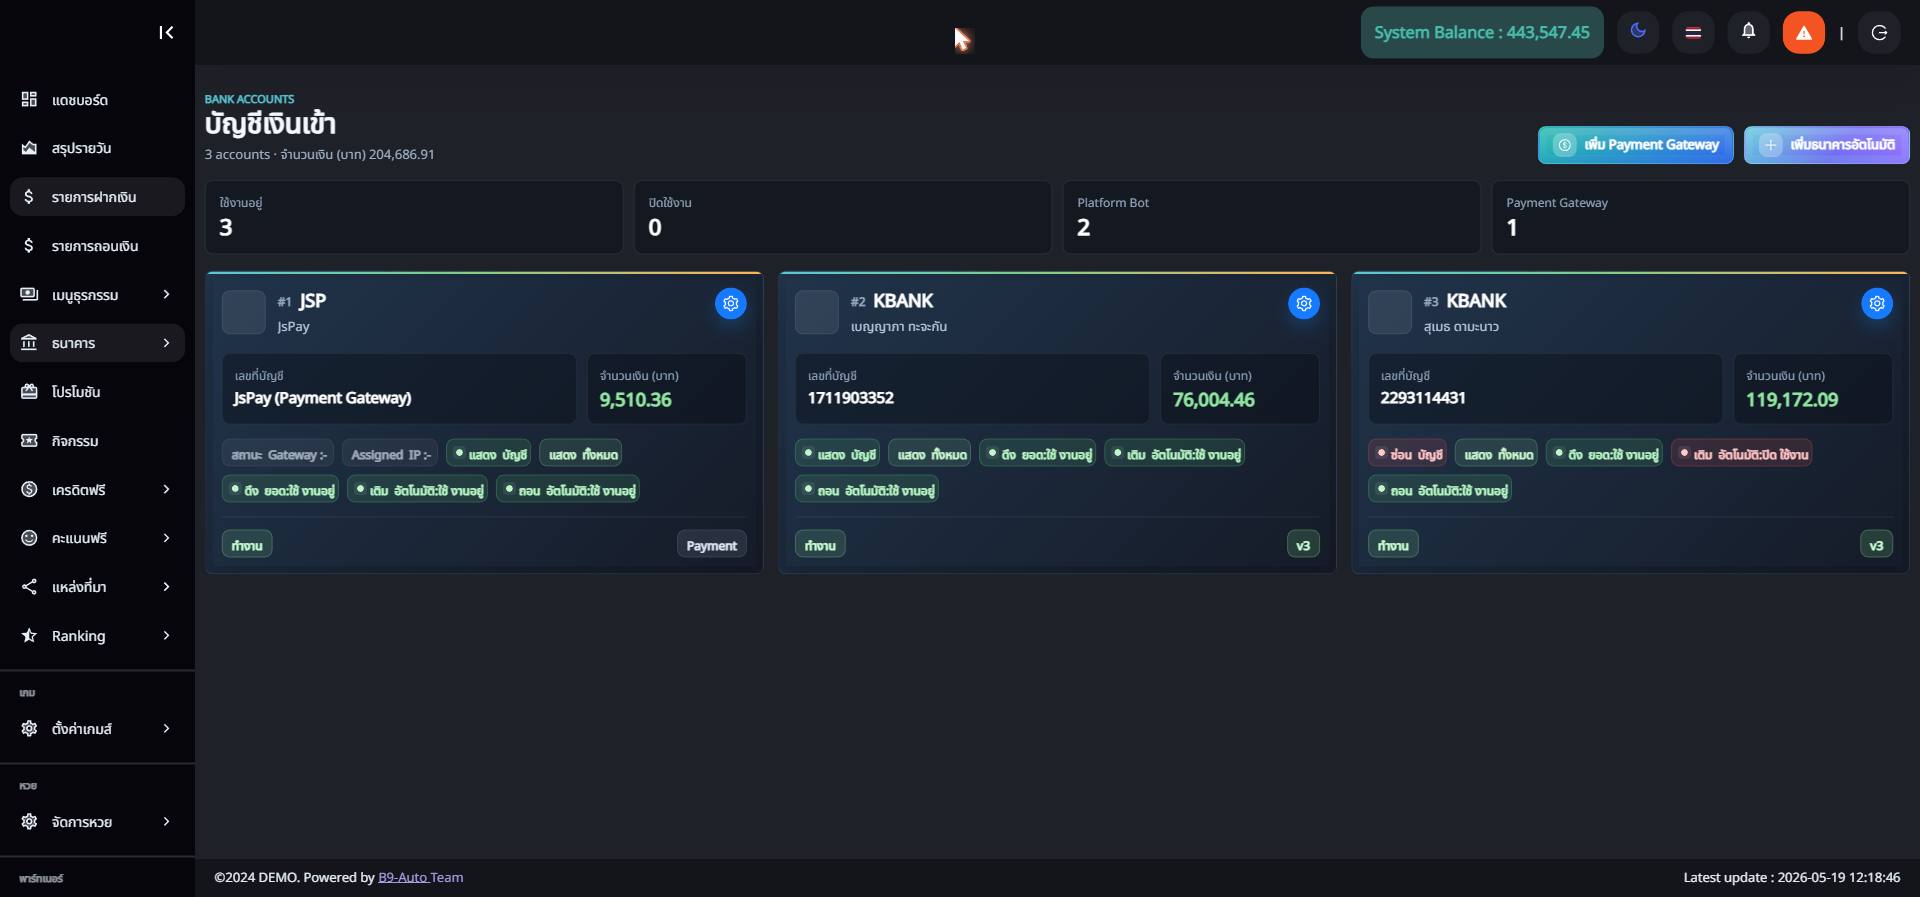1920x897 pixels.
Task: Click แสดง ทั้งหมด on the #2 KBANK card
Action: [x=929, y=454]
